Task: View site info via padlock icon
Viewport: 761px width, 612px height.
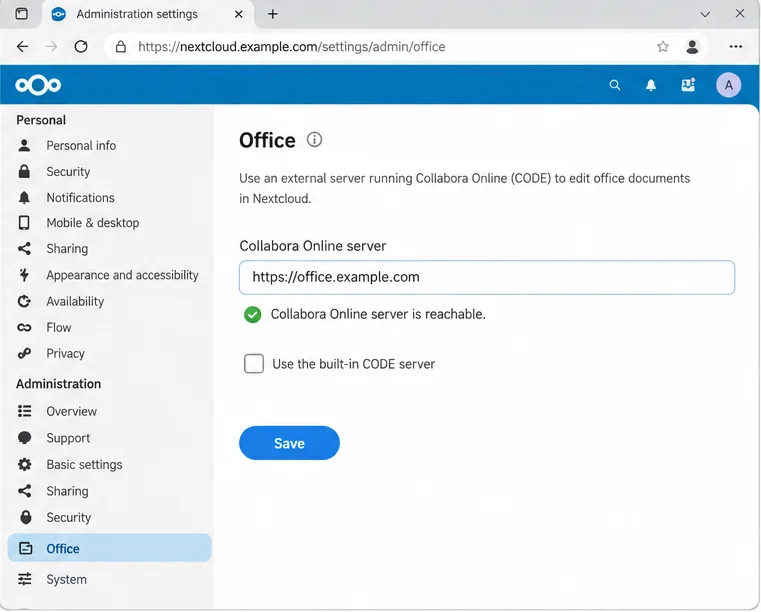Action: (121, 47)
